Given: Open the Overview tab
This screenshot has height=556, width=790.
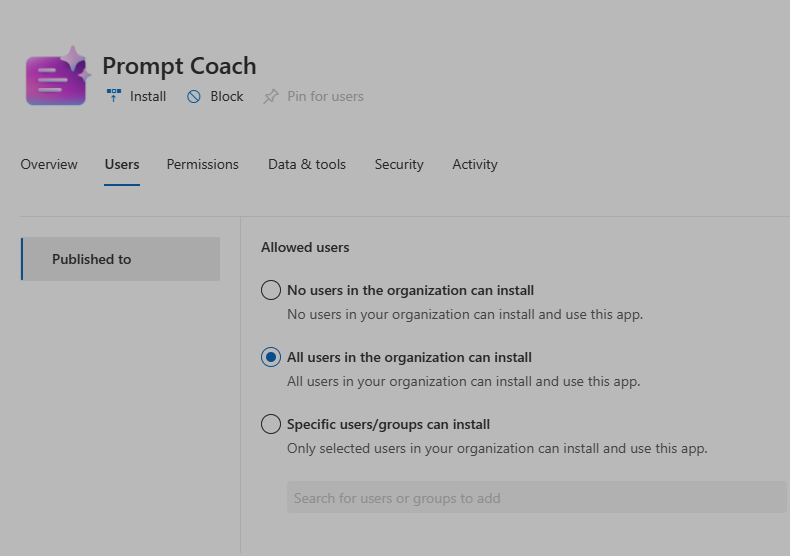Looking at the screenshot, I should pos(49,164).
